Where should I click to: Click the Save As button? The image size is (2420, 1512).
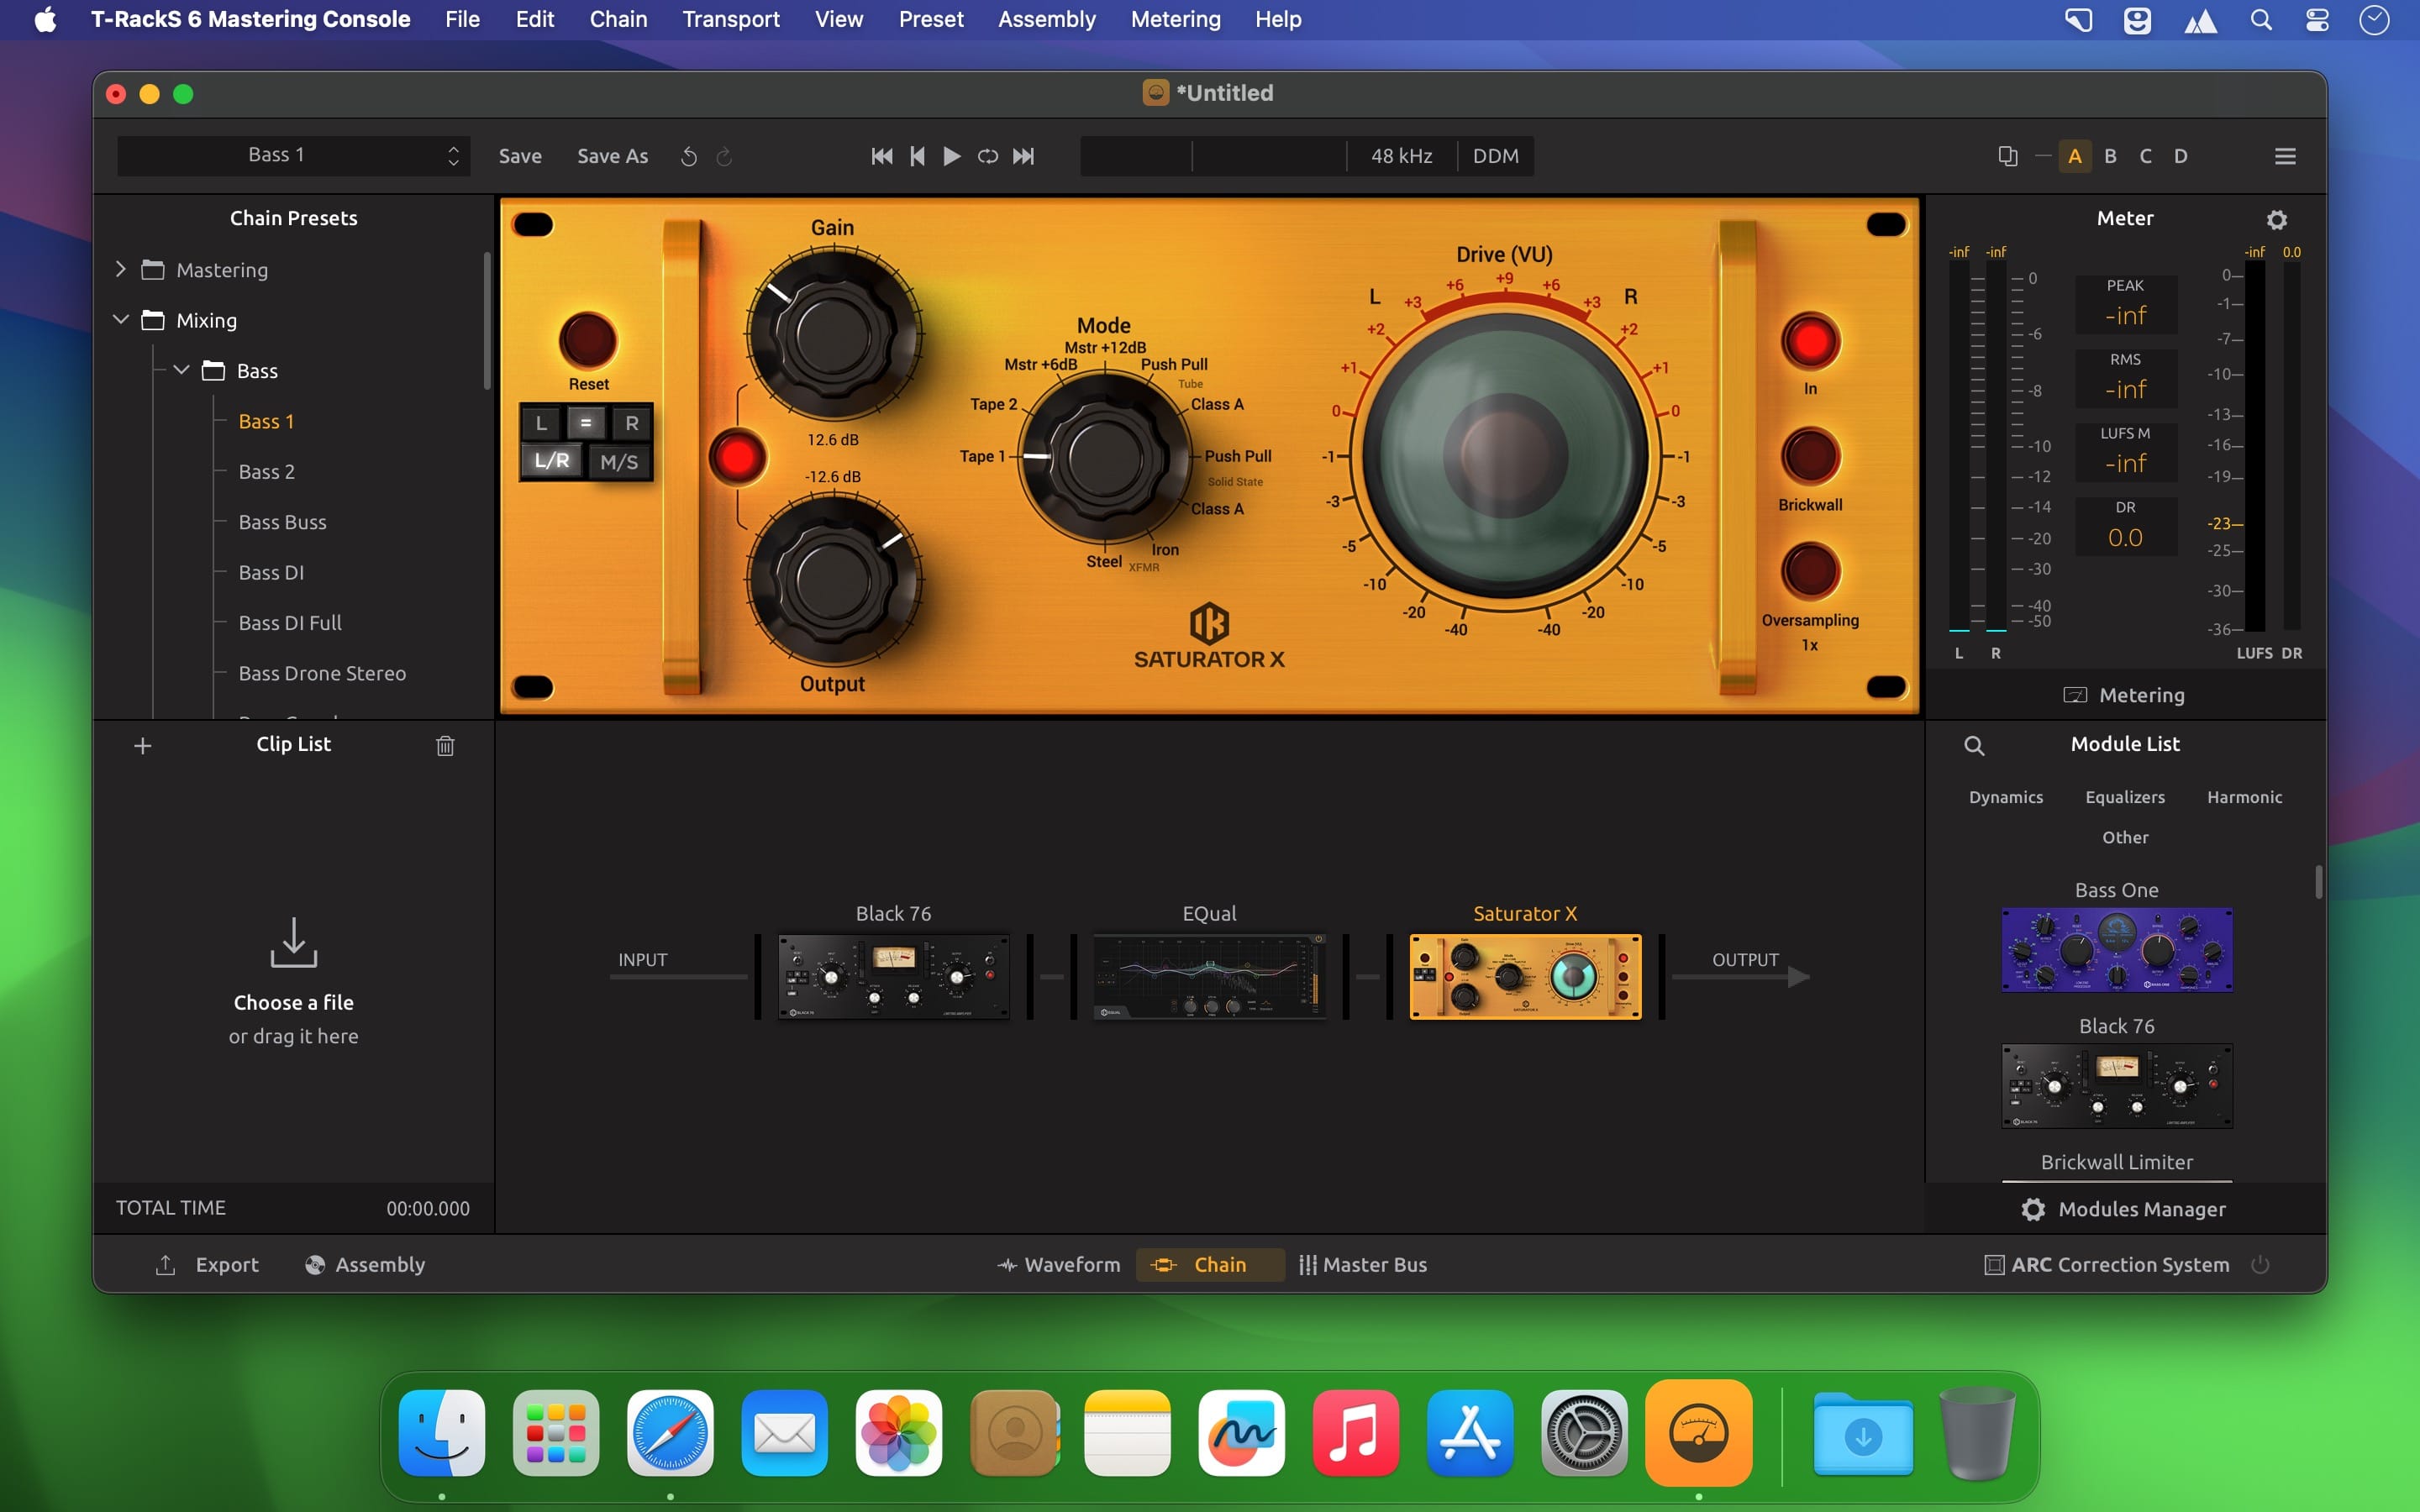612,156
